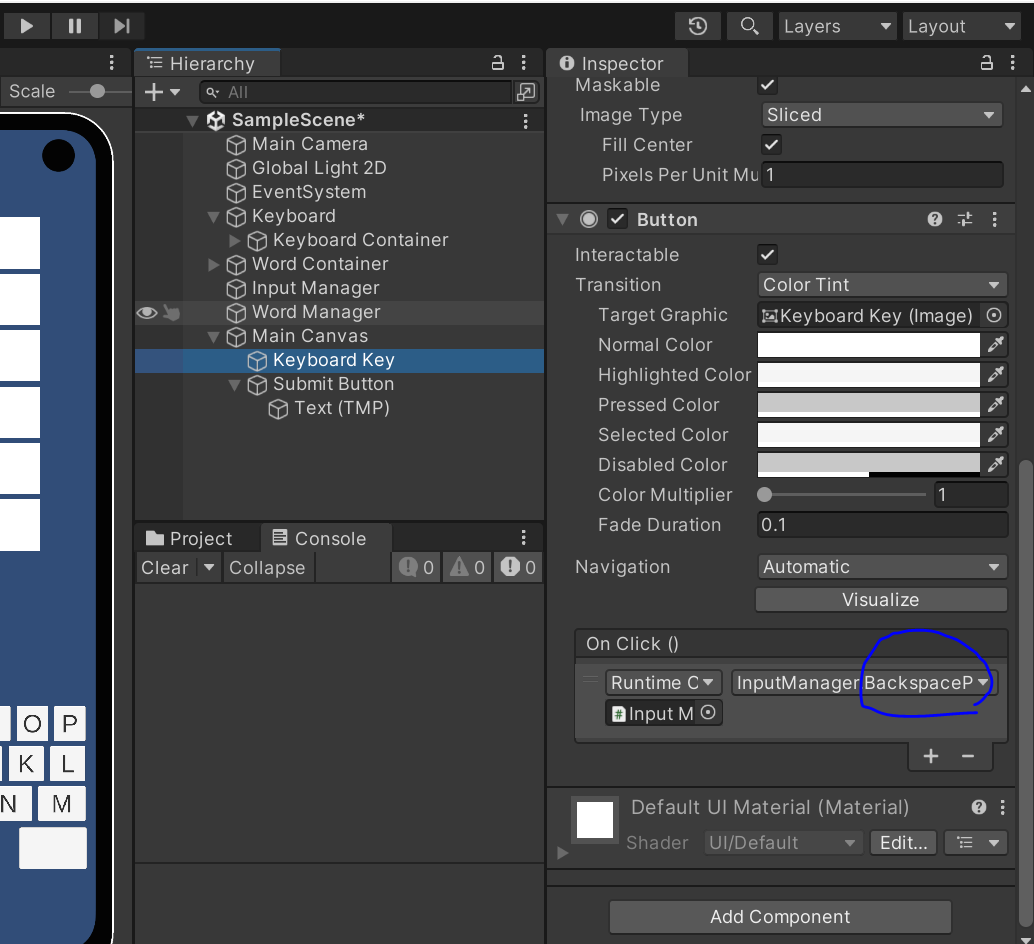Viewport: 1034px width, 944px height.
Task: Click the Visualize button
Action: click(x=881, y=600)
